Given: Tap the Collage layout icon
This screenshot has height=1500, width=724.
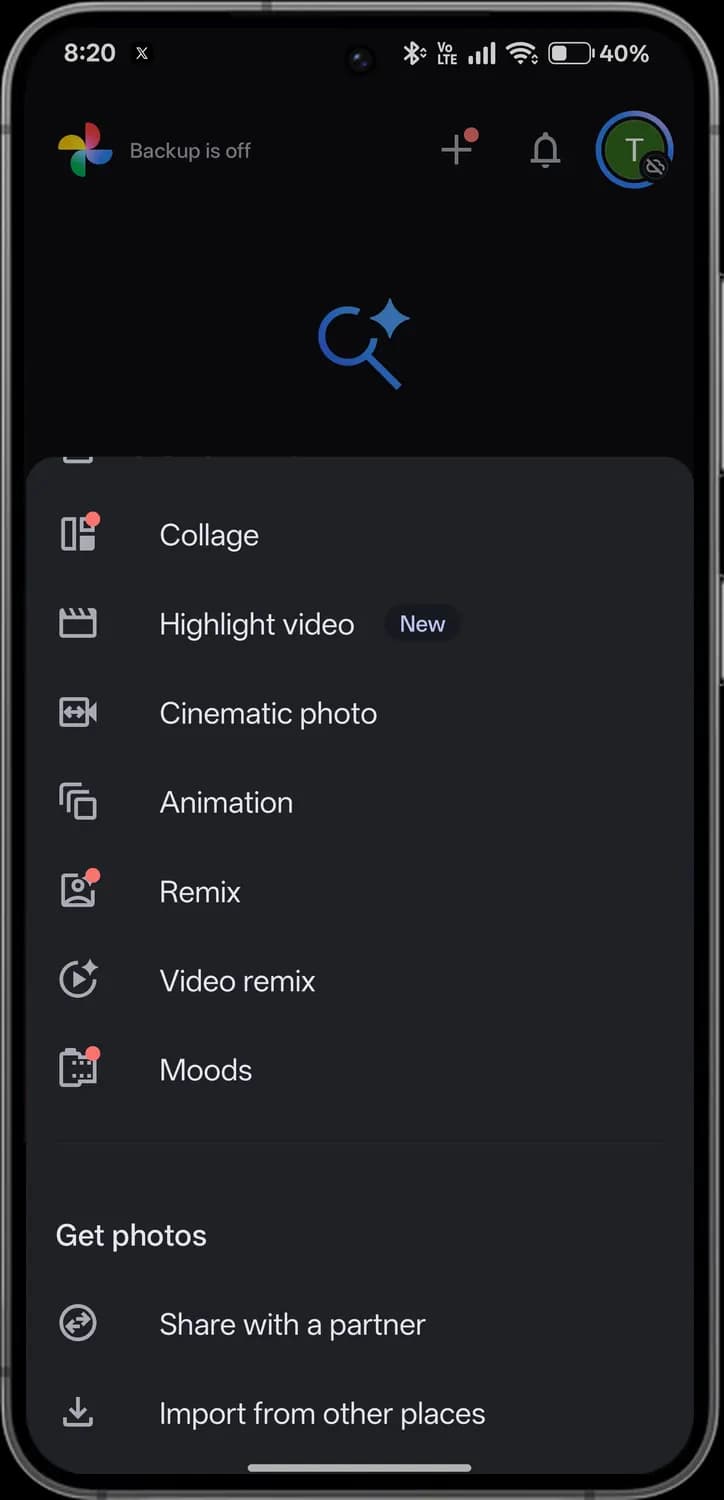Looking at the screenshot, I should [x=79, y=533].
